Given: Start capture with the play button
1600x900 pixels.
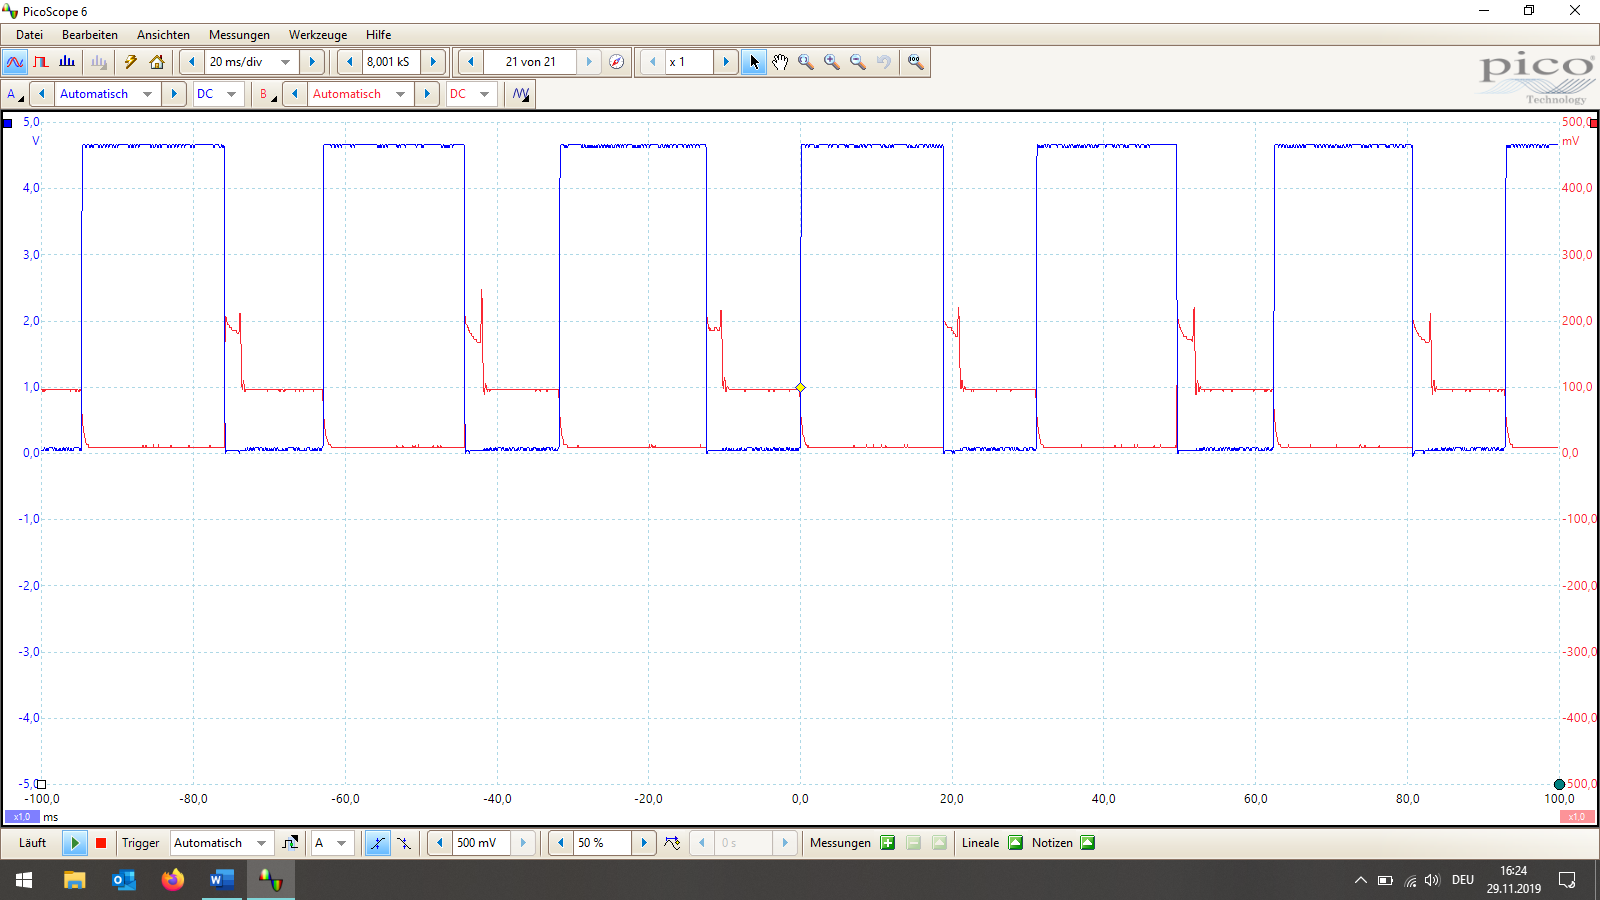Looking at the screenshot, I should point(75,843).
